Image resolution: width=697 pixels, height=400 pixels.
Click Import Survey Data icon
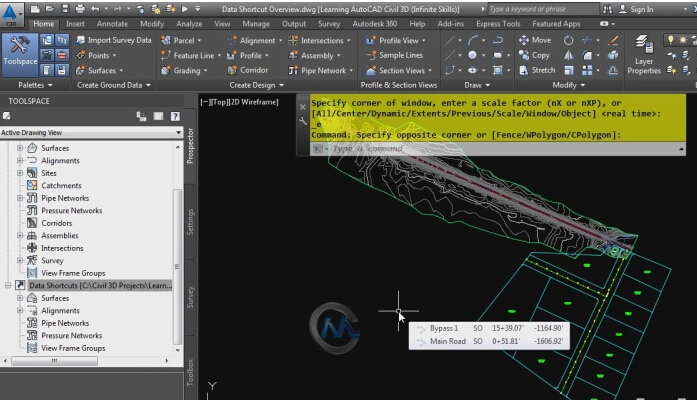point(79,40)
